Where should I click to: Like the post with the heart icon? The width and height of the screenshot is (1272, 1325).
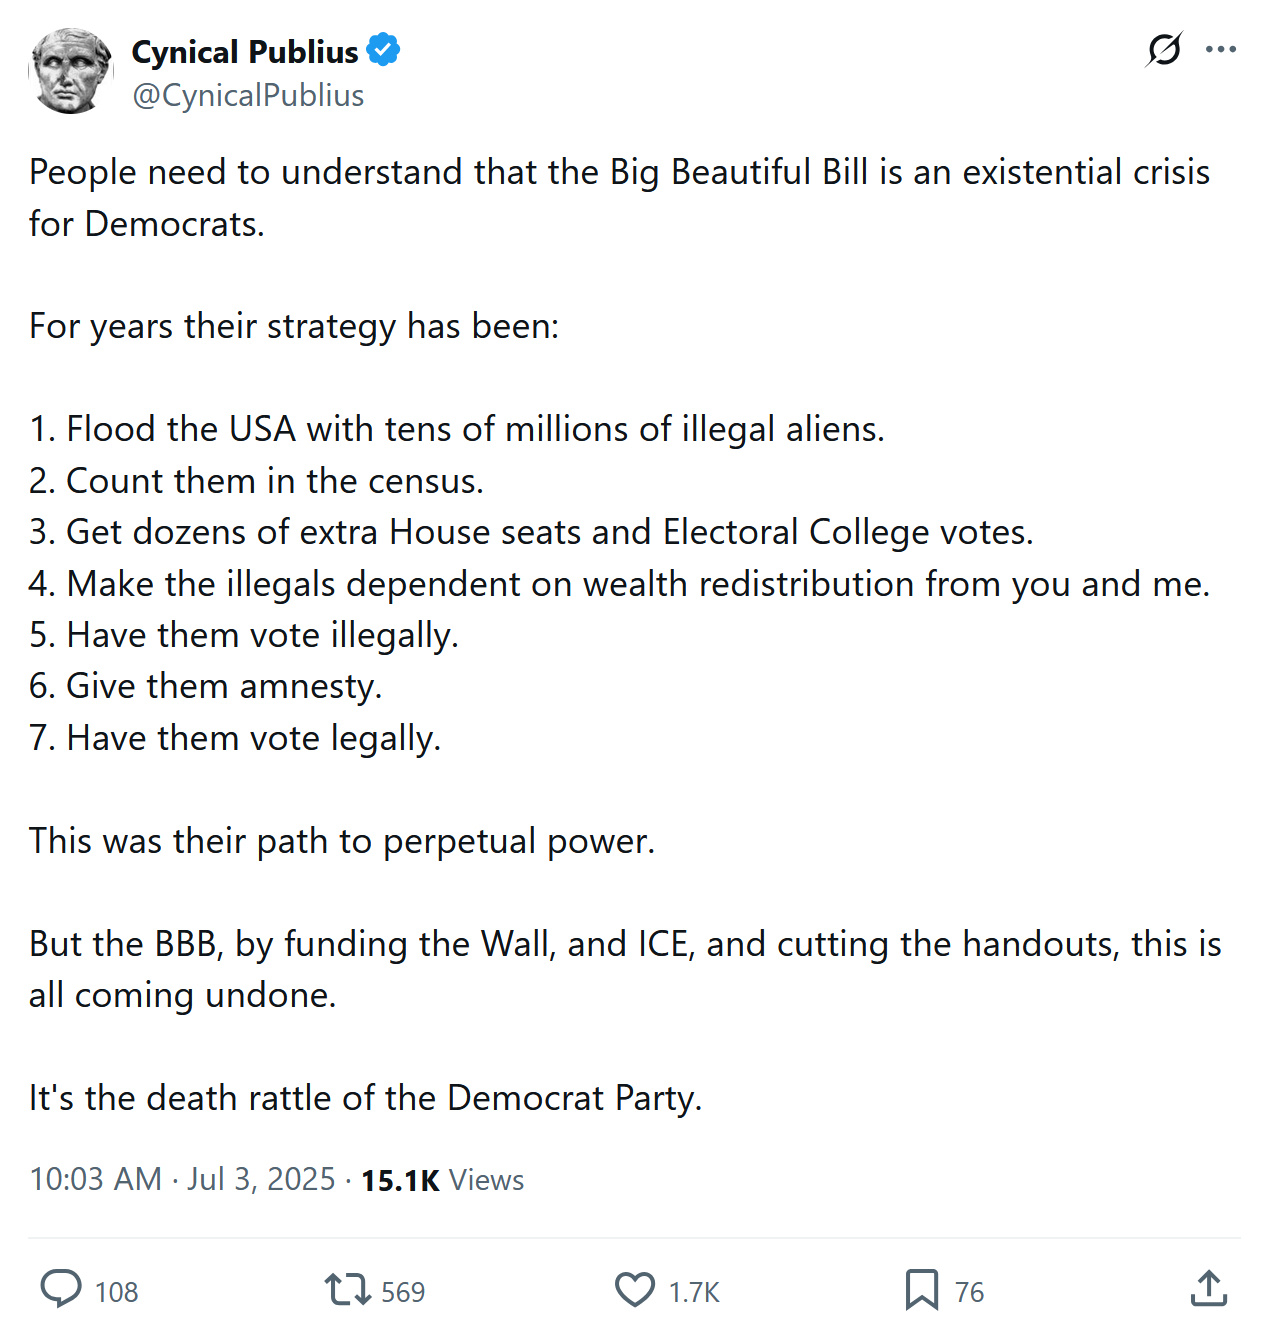[x=634, y=1289]
